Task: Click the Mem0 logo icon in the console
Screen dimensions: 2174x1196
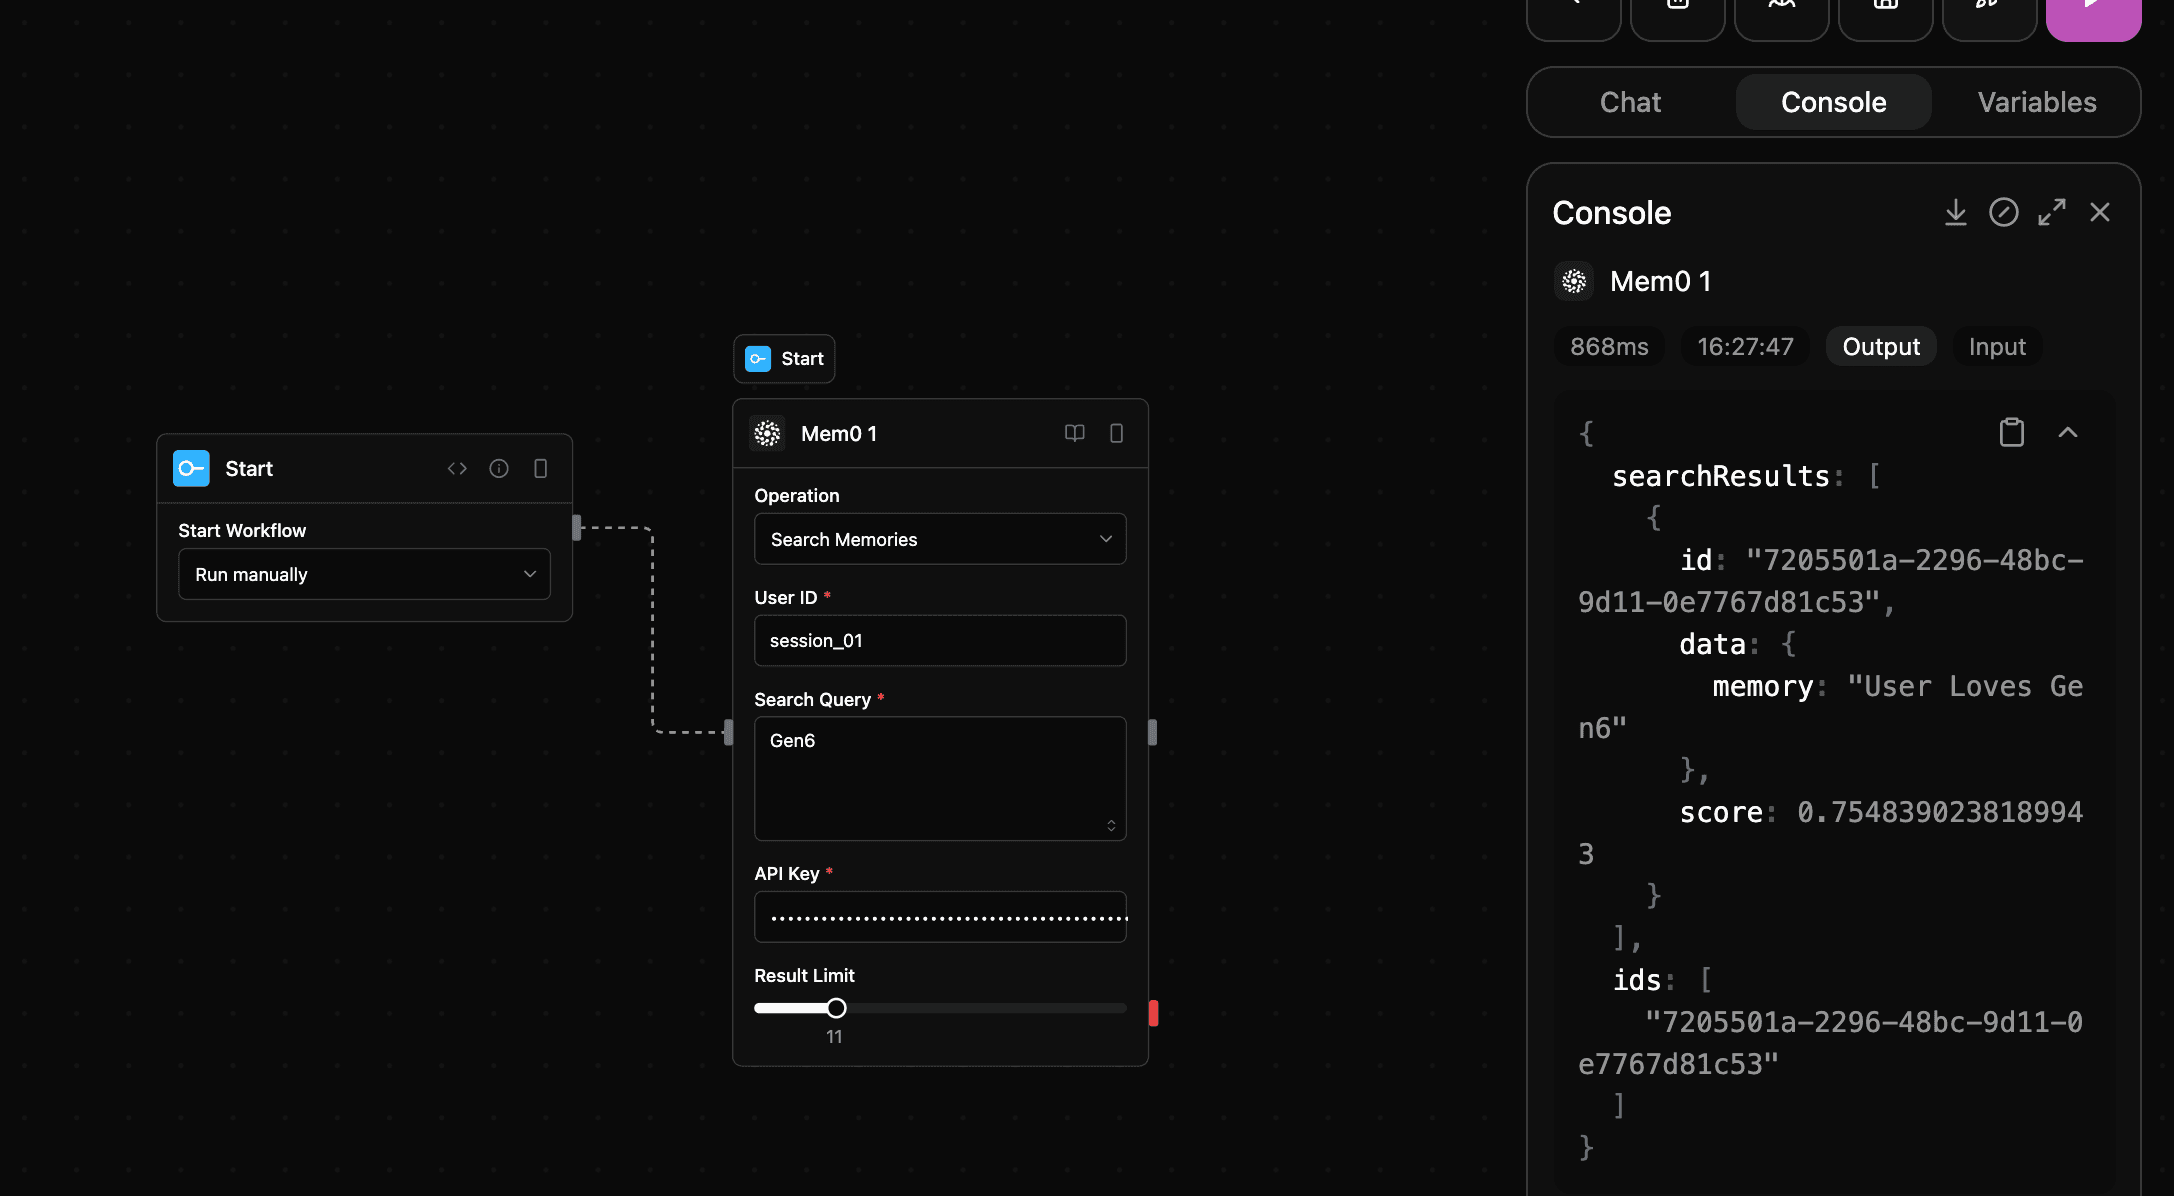Action: [x=1573, y=281]
